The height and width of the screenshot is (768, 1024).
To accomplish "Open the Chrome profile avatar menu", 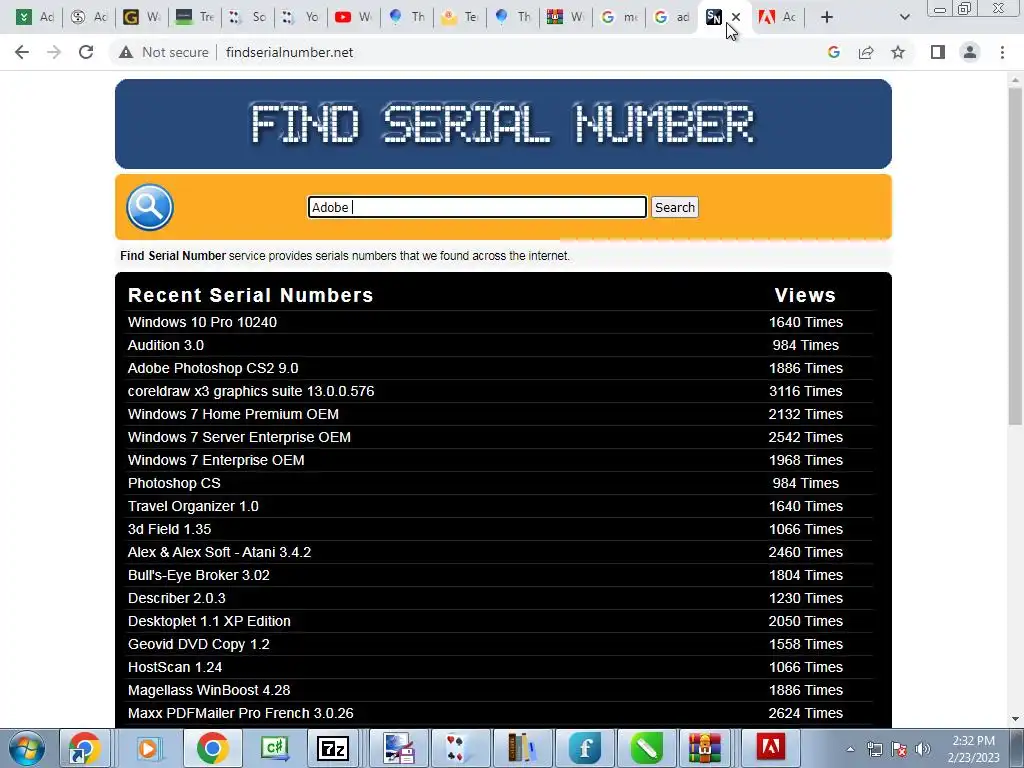I will tap(970, 52).
